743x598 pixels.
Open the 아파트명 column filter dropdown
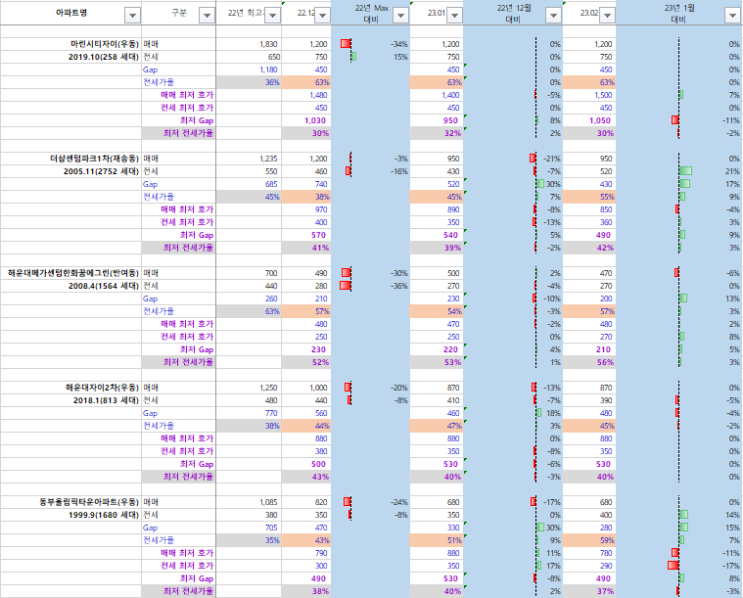coord(132,16)
